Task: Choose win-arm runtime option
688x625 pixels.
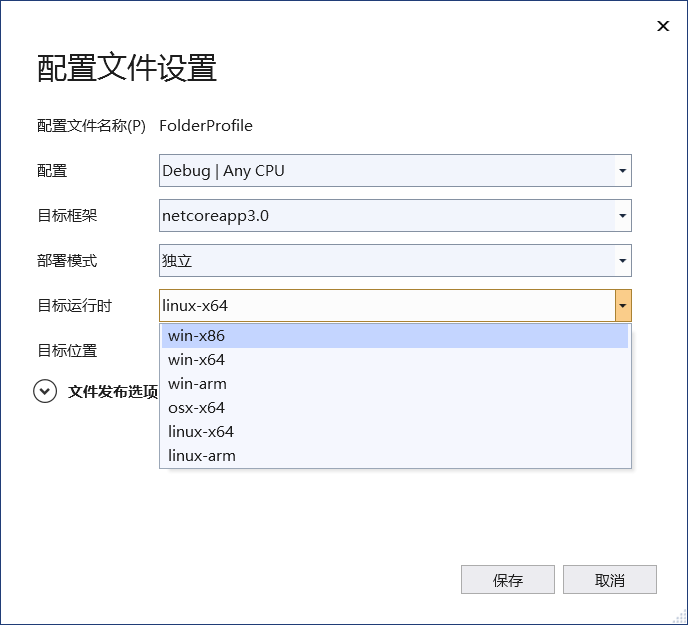Action: pyautogui.click(x=395, y=384)
